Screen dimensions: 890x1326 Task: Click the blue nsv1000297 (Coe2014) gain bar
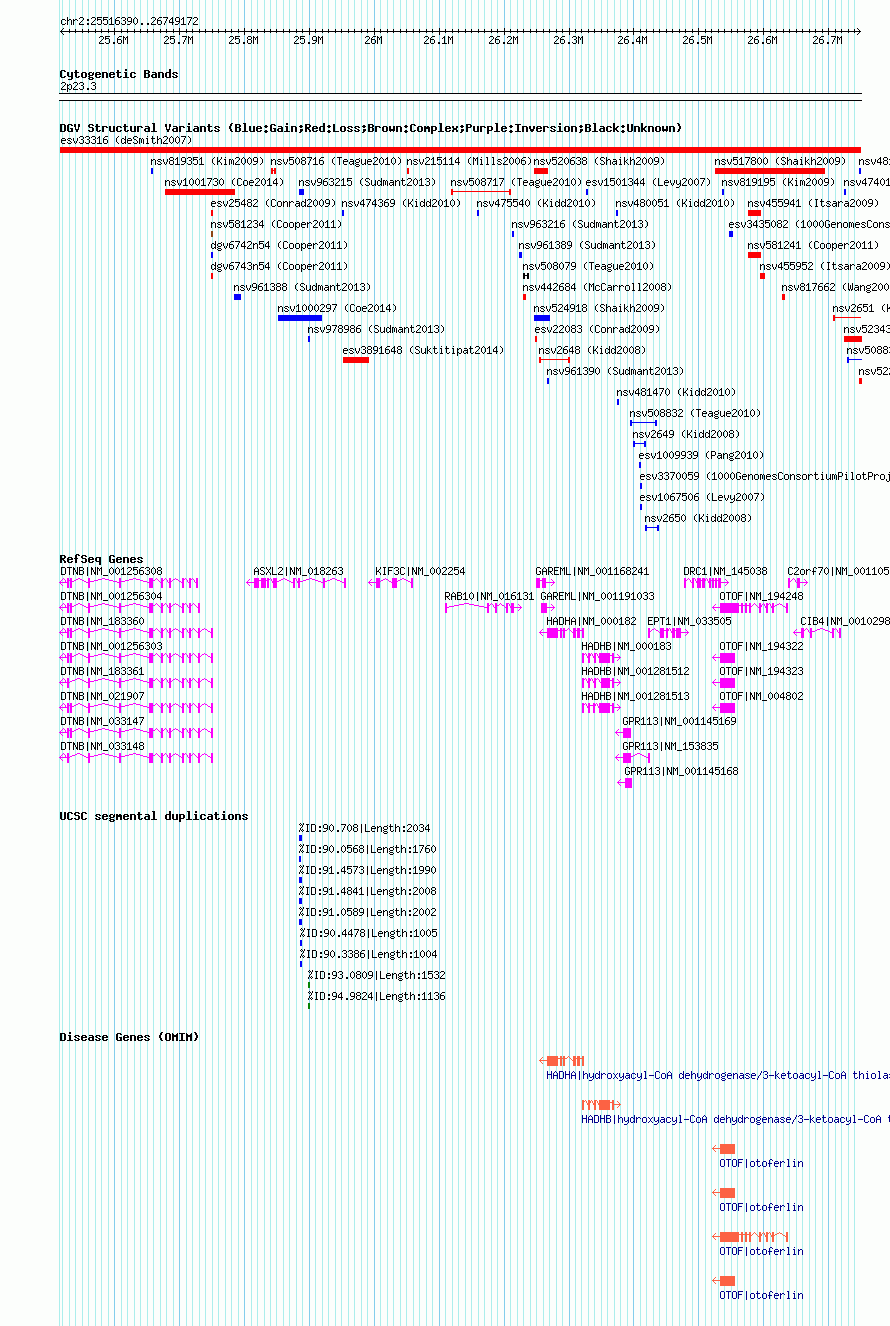(x=300, y=318)
